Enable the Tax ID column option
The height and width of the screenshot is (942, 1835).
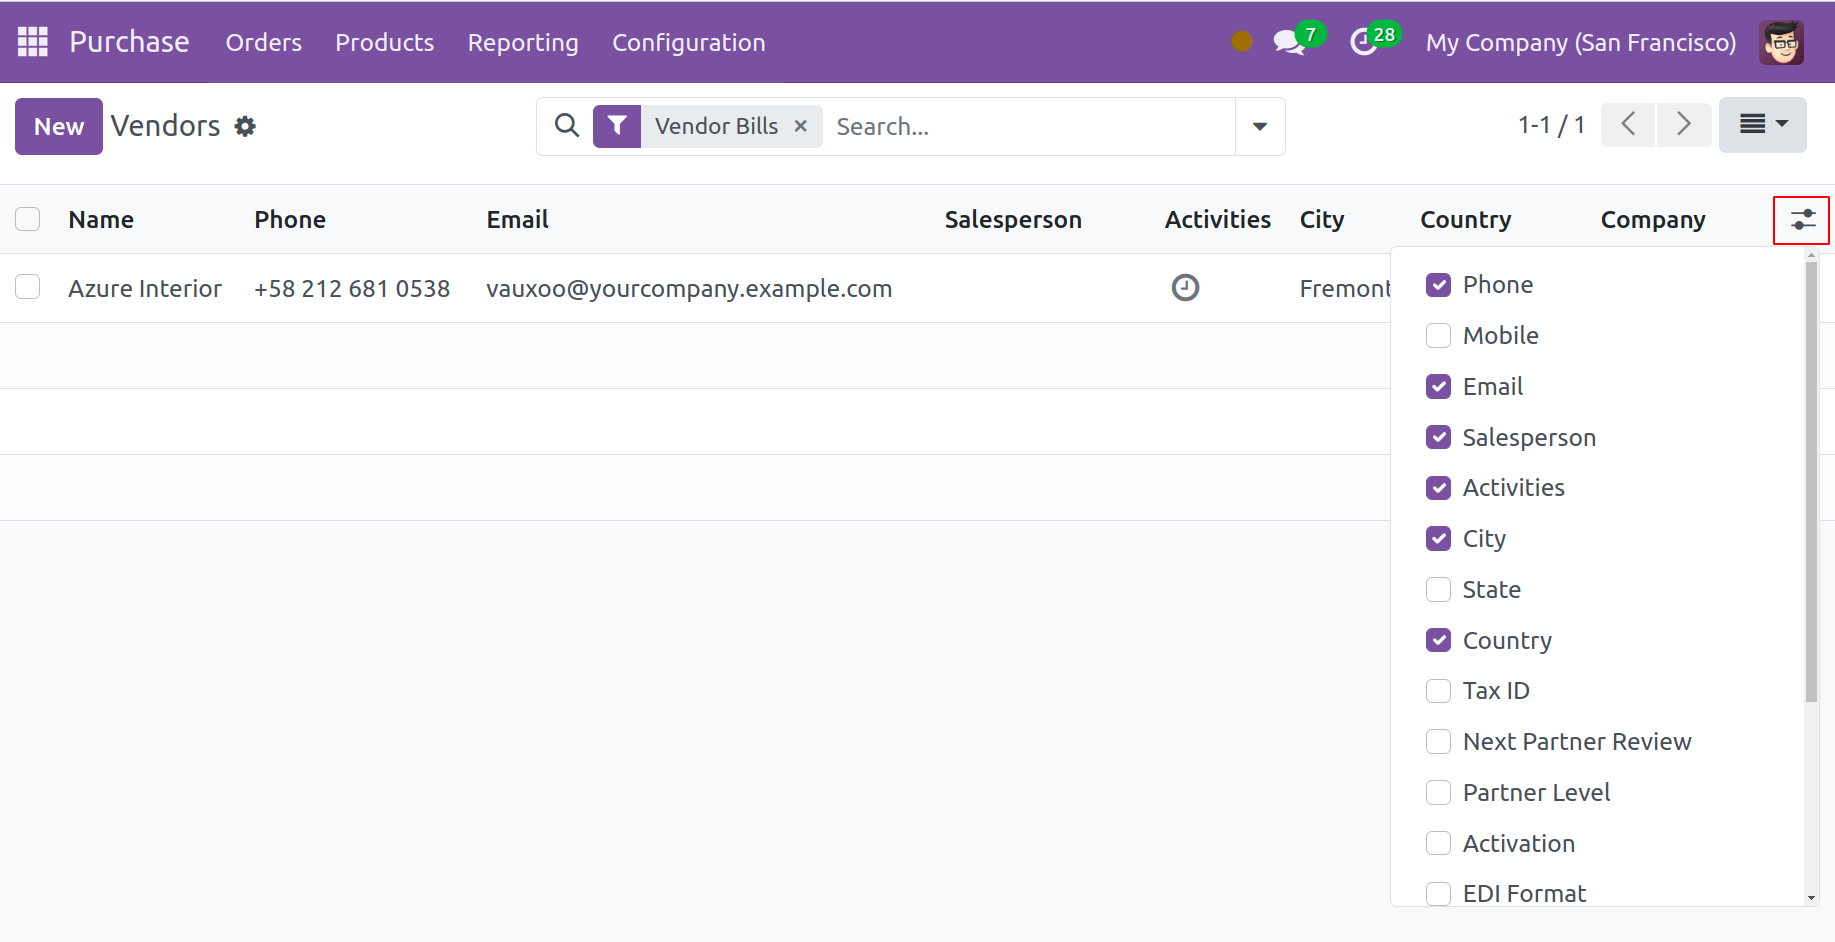tap(1438, 691)
